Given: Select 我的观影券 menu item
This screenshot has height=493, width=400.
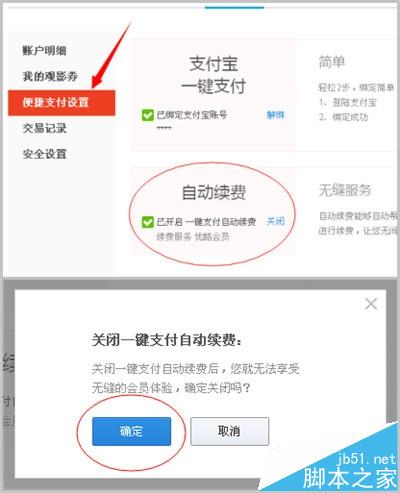Looking at the screenshot, I should click(x=50, y=76).
